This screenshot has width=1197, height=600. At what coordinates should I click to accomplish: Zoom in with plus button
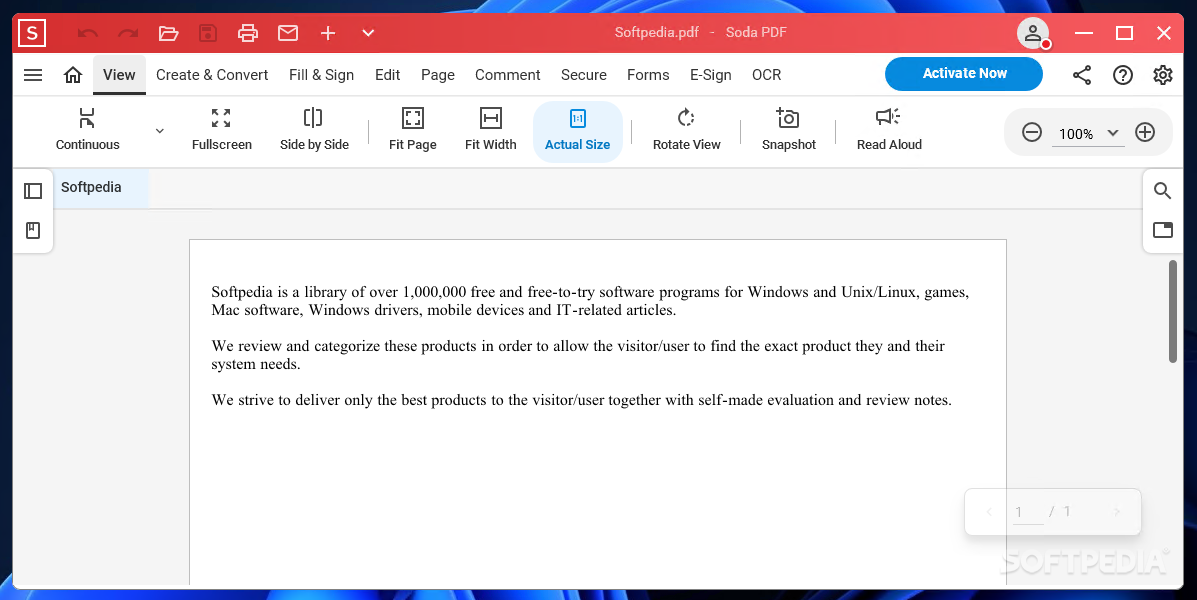click(x=1145, y=133)
